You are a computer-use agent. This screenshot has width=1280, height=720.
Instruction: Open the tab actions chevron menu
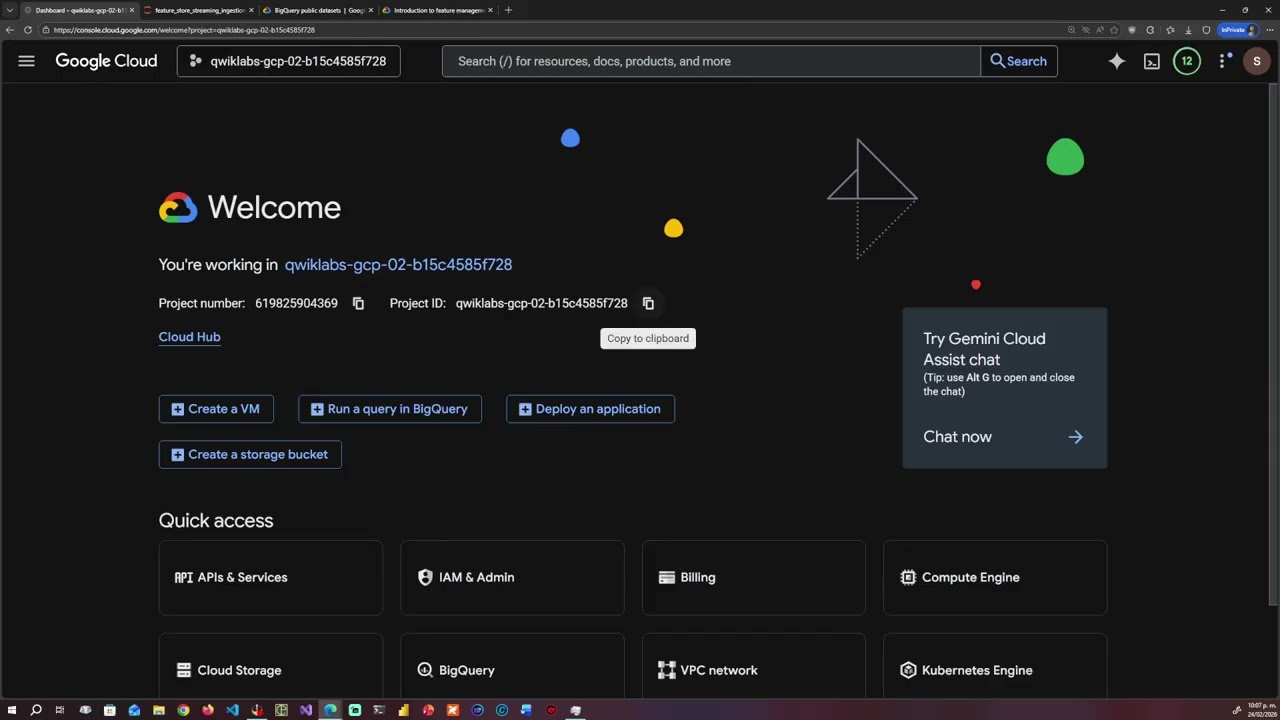9,10
